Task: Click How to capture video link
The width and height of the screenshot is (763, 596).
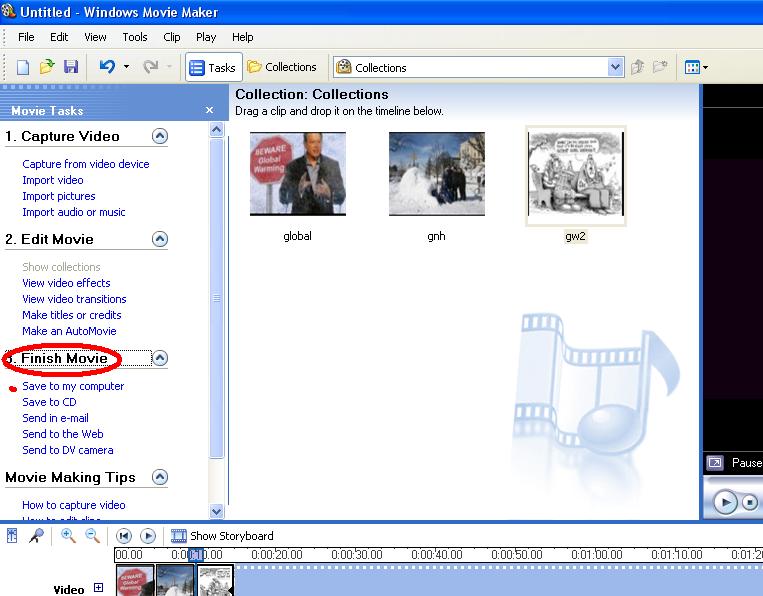Action: click(73, 505)
